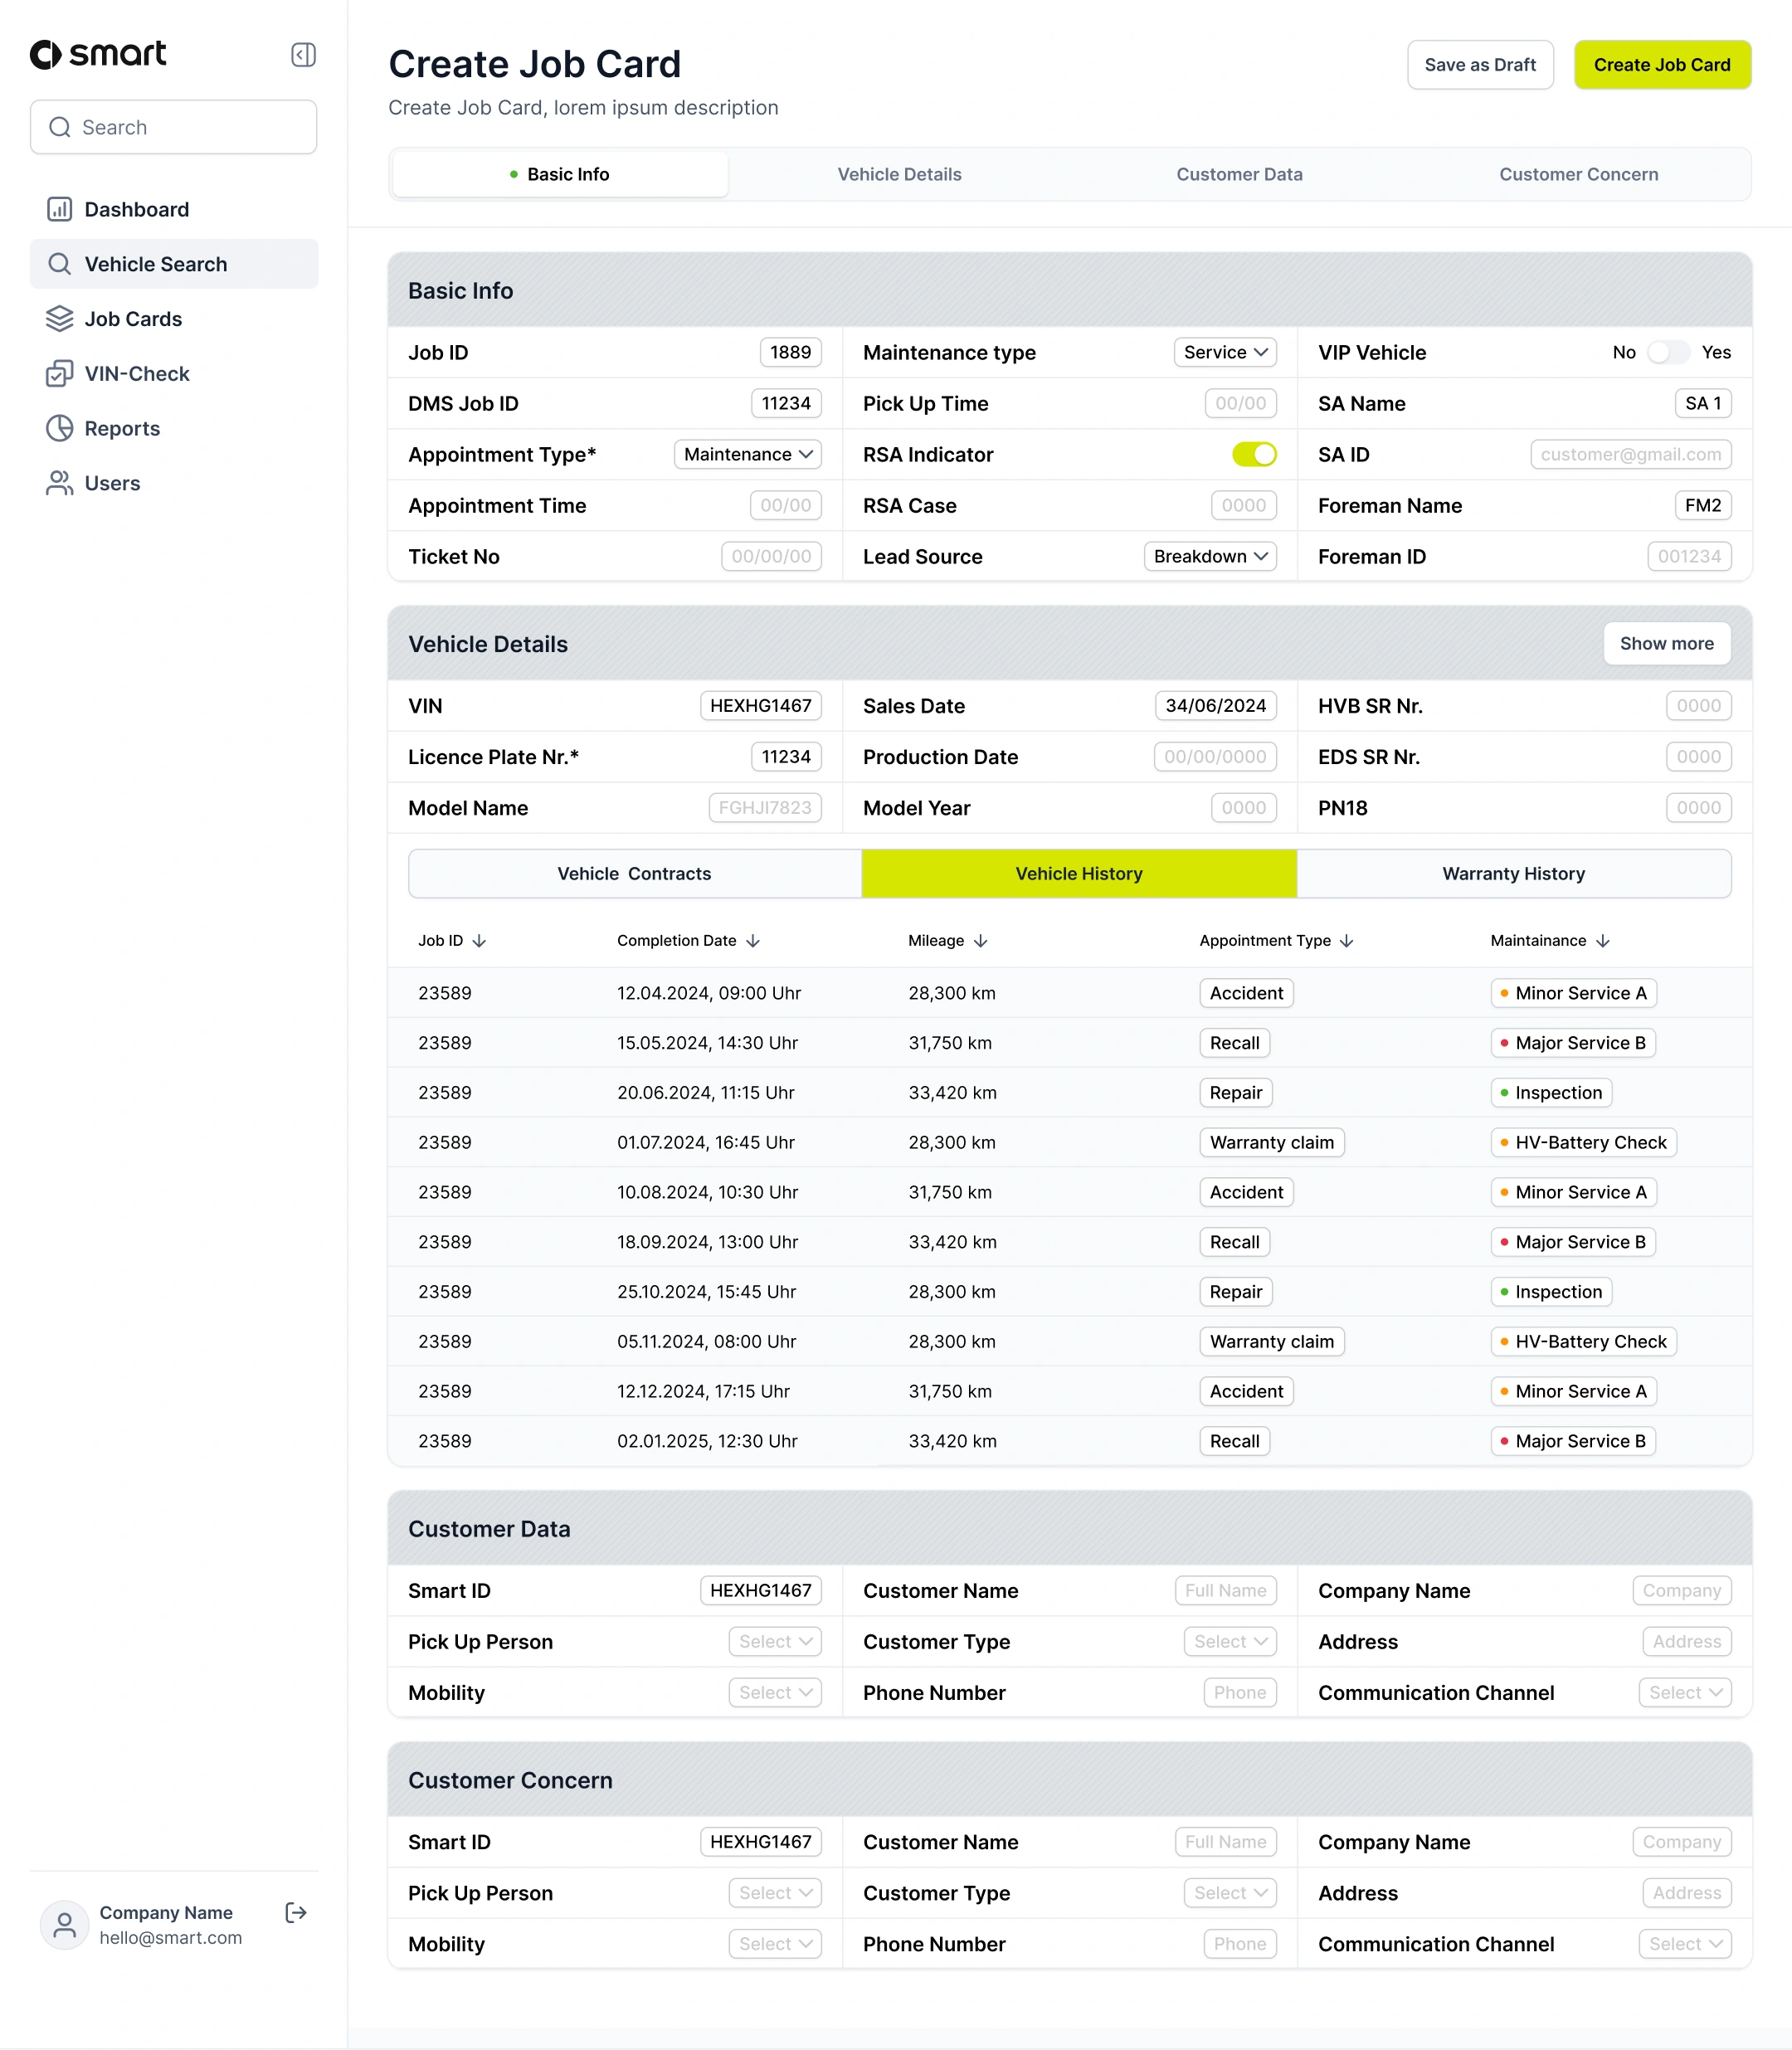Switch to the Customer Concern tab
The height and width of the screenshot is (2050, 1792).
1578,174
